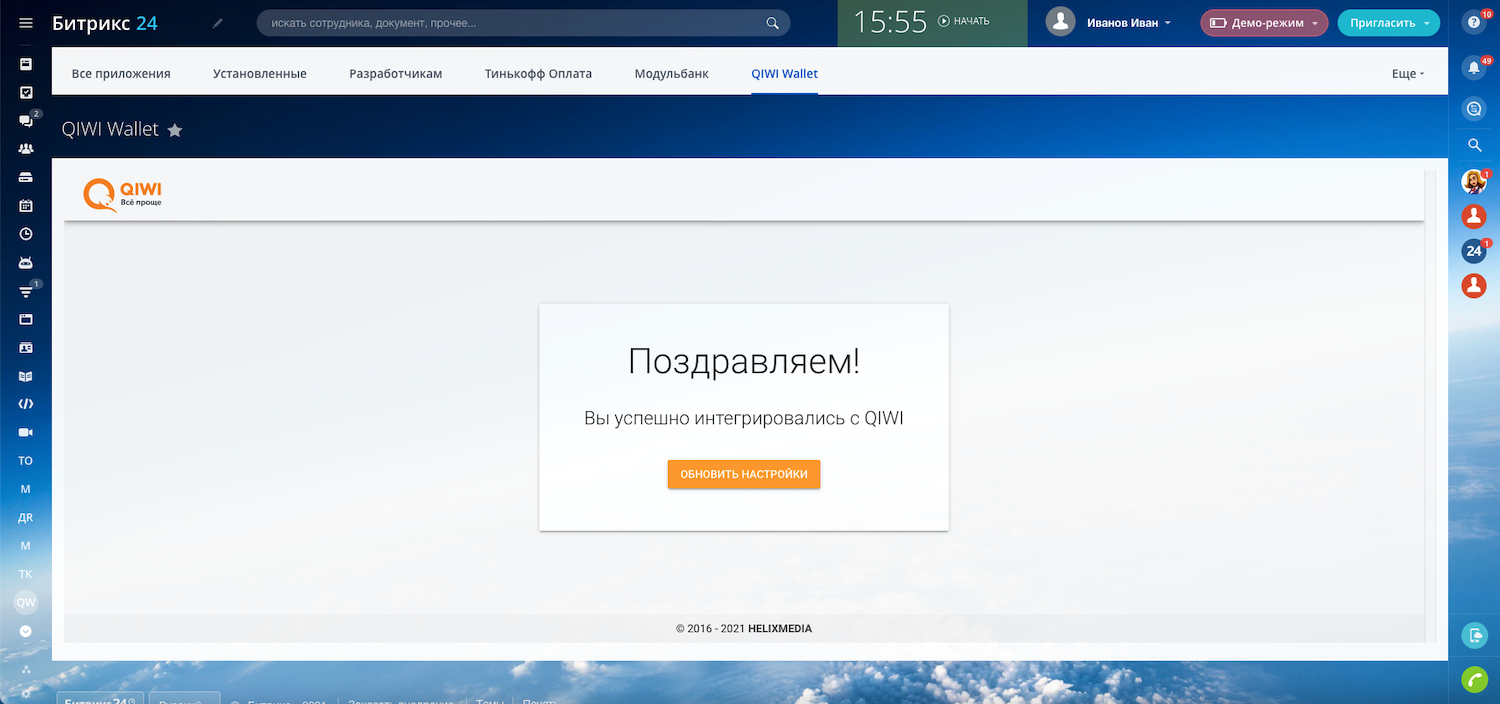Open the Установленные tab
The height and width of the screenshot is (704, 1500).
260,74
